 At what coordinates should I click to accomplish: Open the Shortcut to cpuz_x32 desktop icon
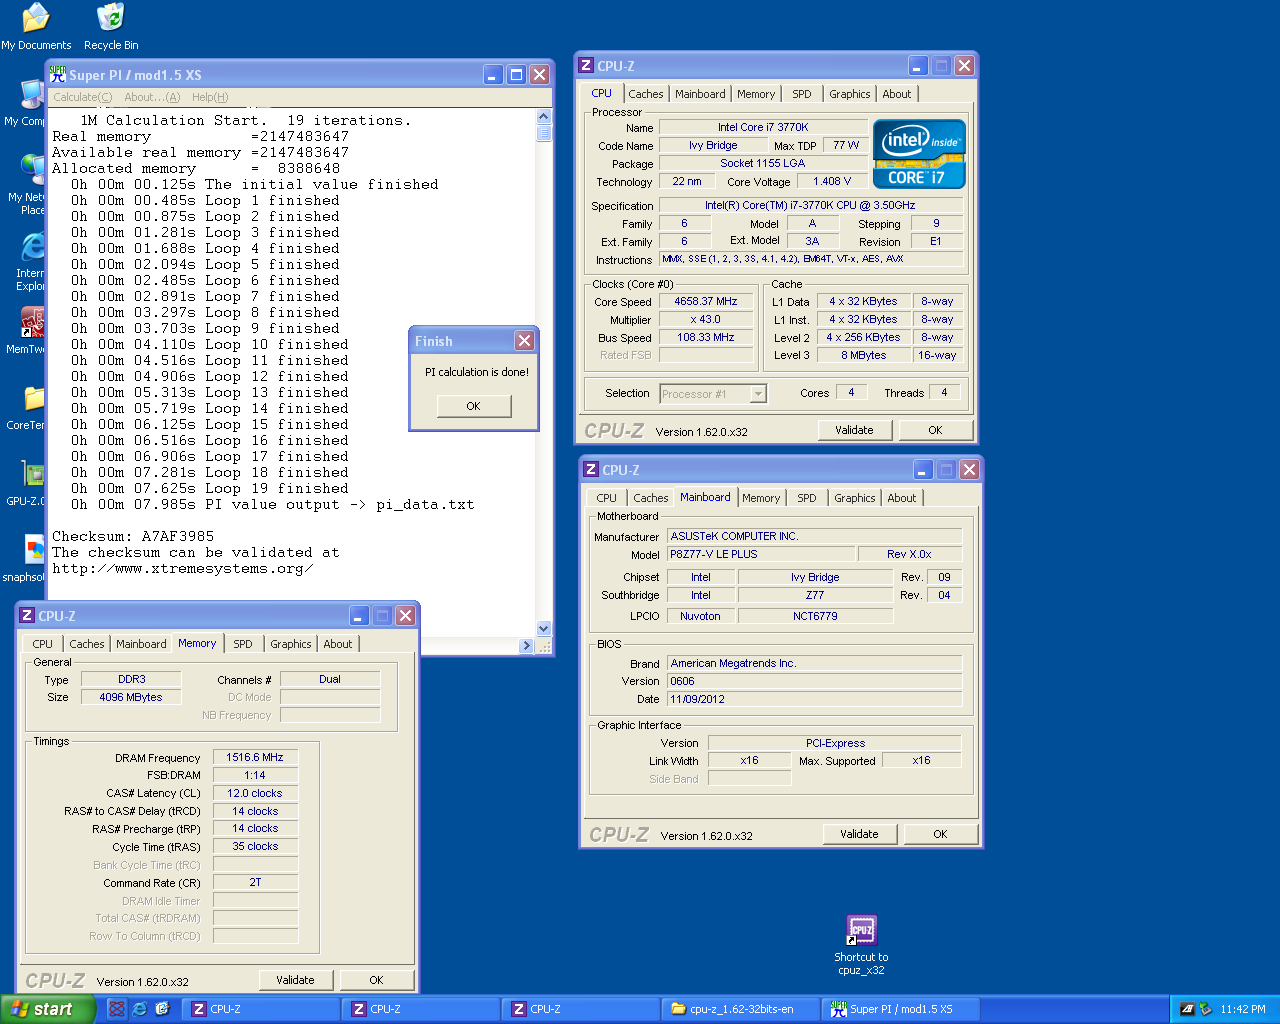(x=861, y=945)
